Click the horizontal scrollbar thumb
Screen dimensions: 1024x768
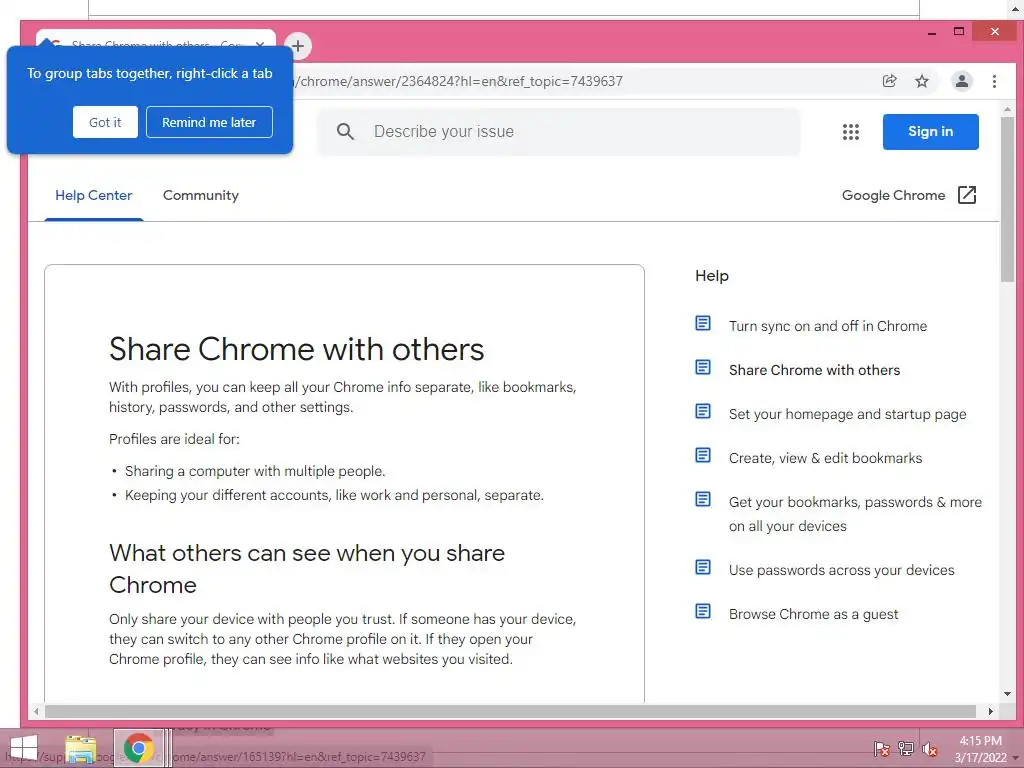click(x=510, y=711)
